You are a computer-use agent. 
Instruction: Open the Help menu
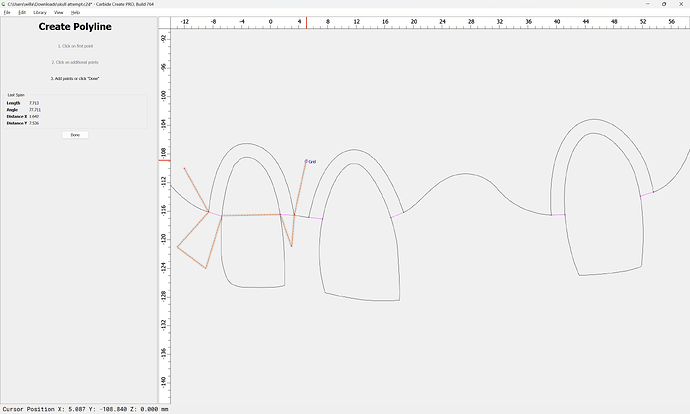tap(75, 12)
